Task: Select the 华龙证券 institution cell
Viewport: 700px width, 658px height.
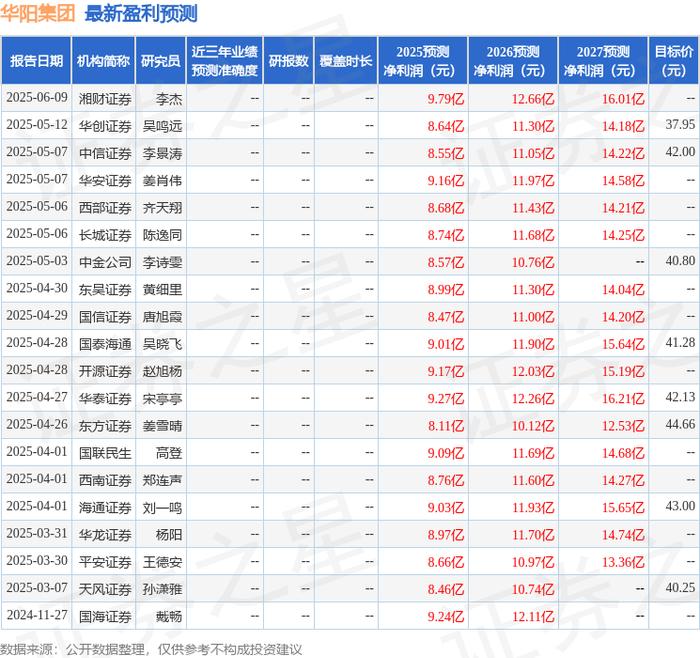Action: tap(105, 535)
